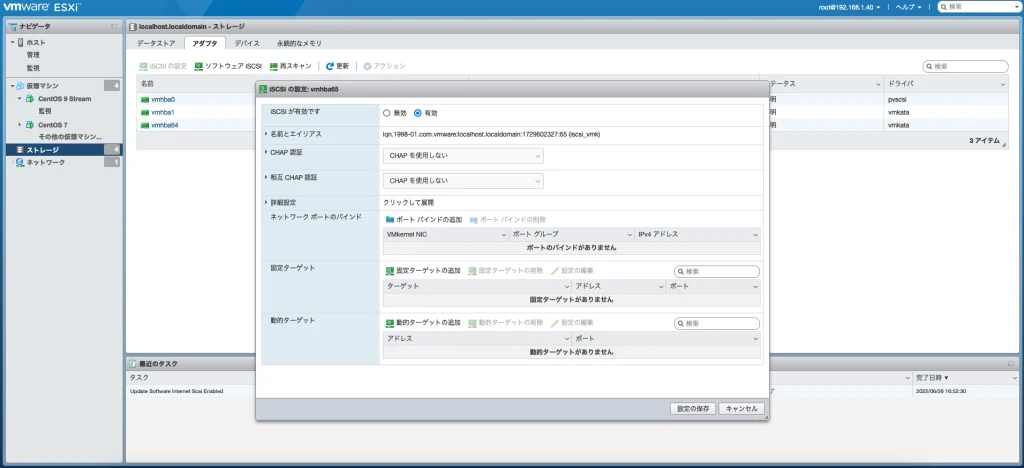
Task: Click the ネットワーク icon in navigator
Action: 21,162
